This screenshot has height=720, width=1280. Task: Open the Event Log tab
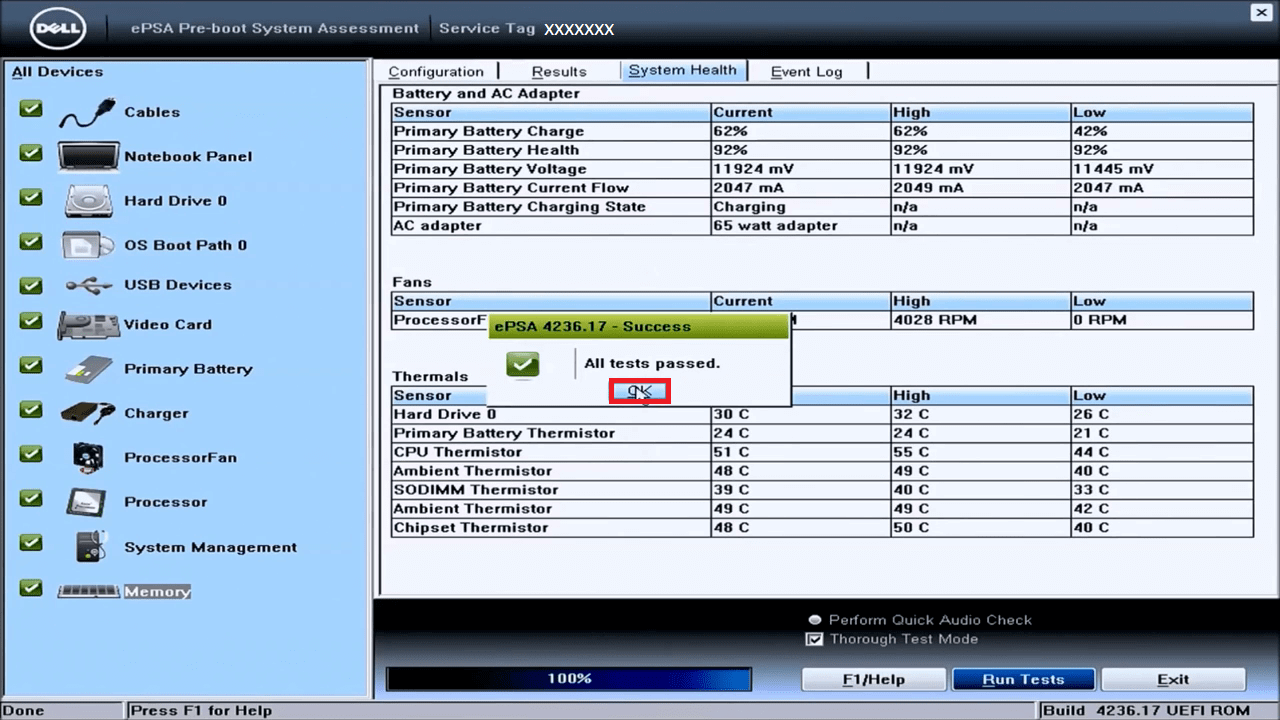806,72
